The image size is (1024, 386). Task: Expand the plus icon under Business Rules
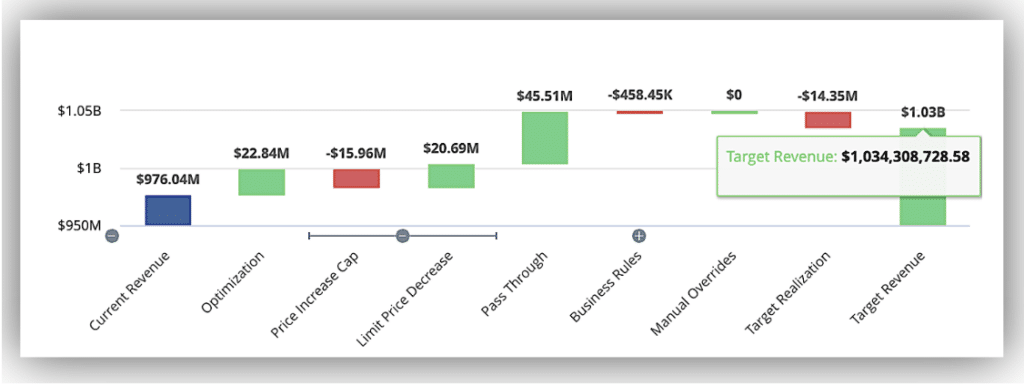pyautogui.click(x=639, y=236)
